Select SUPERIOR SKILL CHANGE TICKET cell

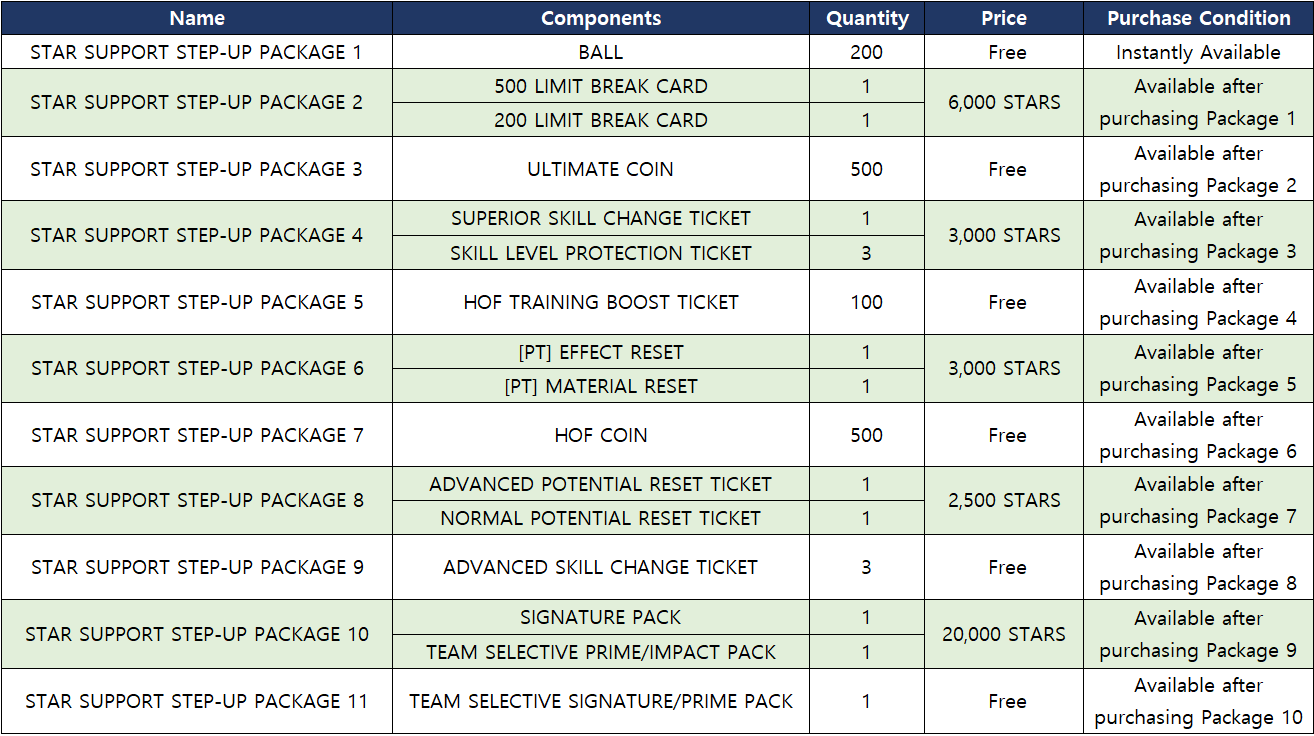point(600,218)
